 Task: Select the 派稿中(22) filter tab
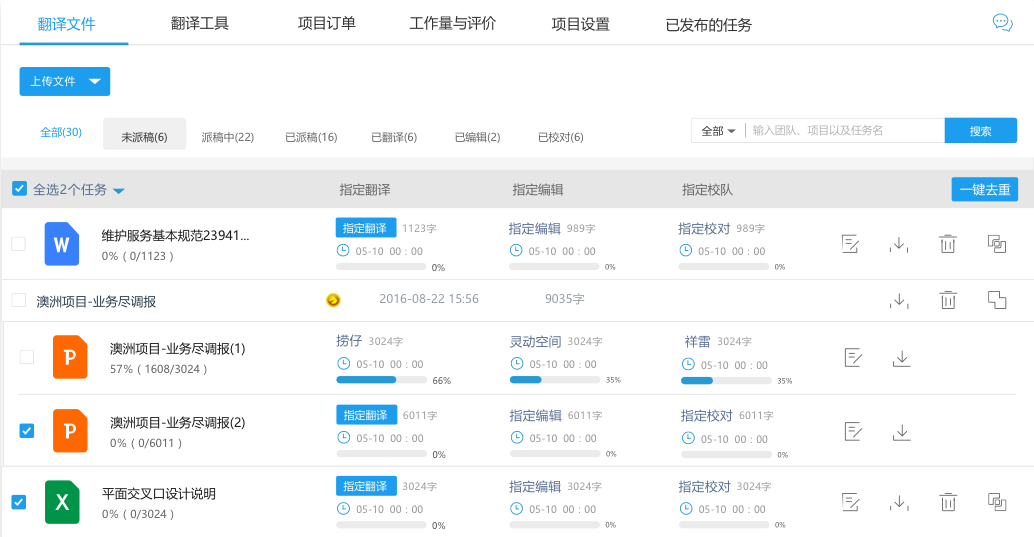coord(227,137)
